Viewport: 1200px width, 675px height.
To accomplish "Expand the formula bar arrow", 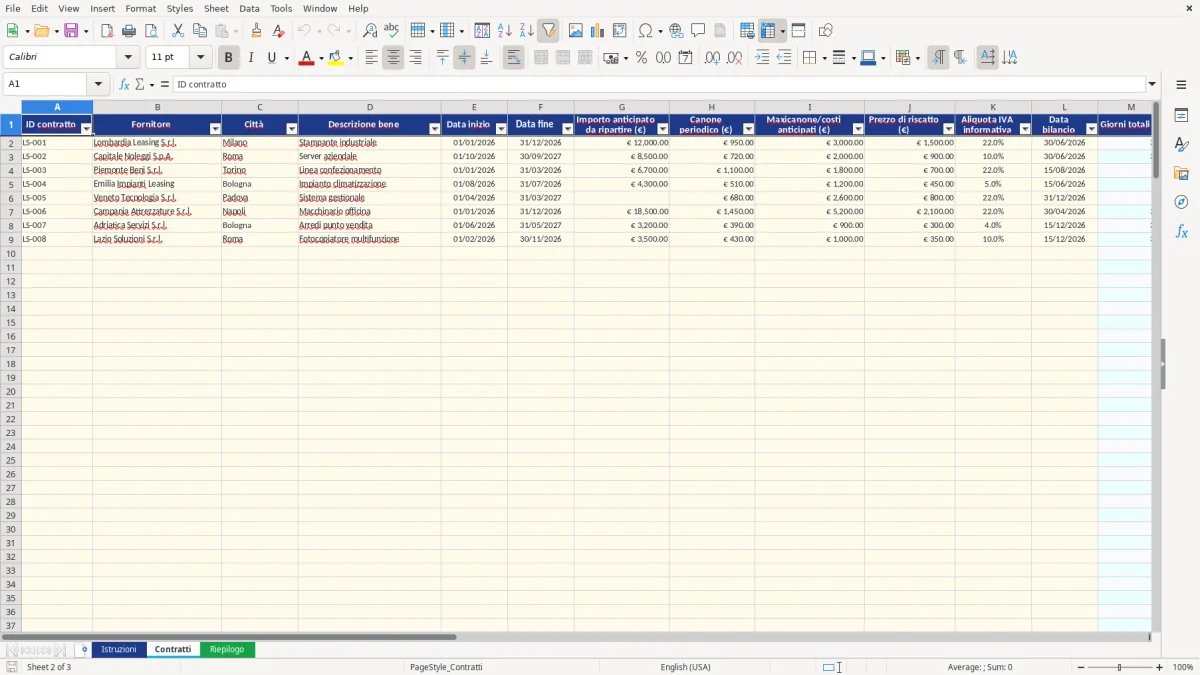I will click(1152, 84).
